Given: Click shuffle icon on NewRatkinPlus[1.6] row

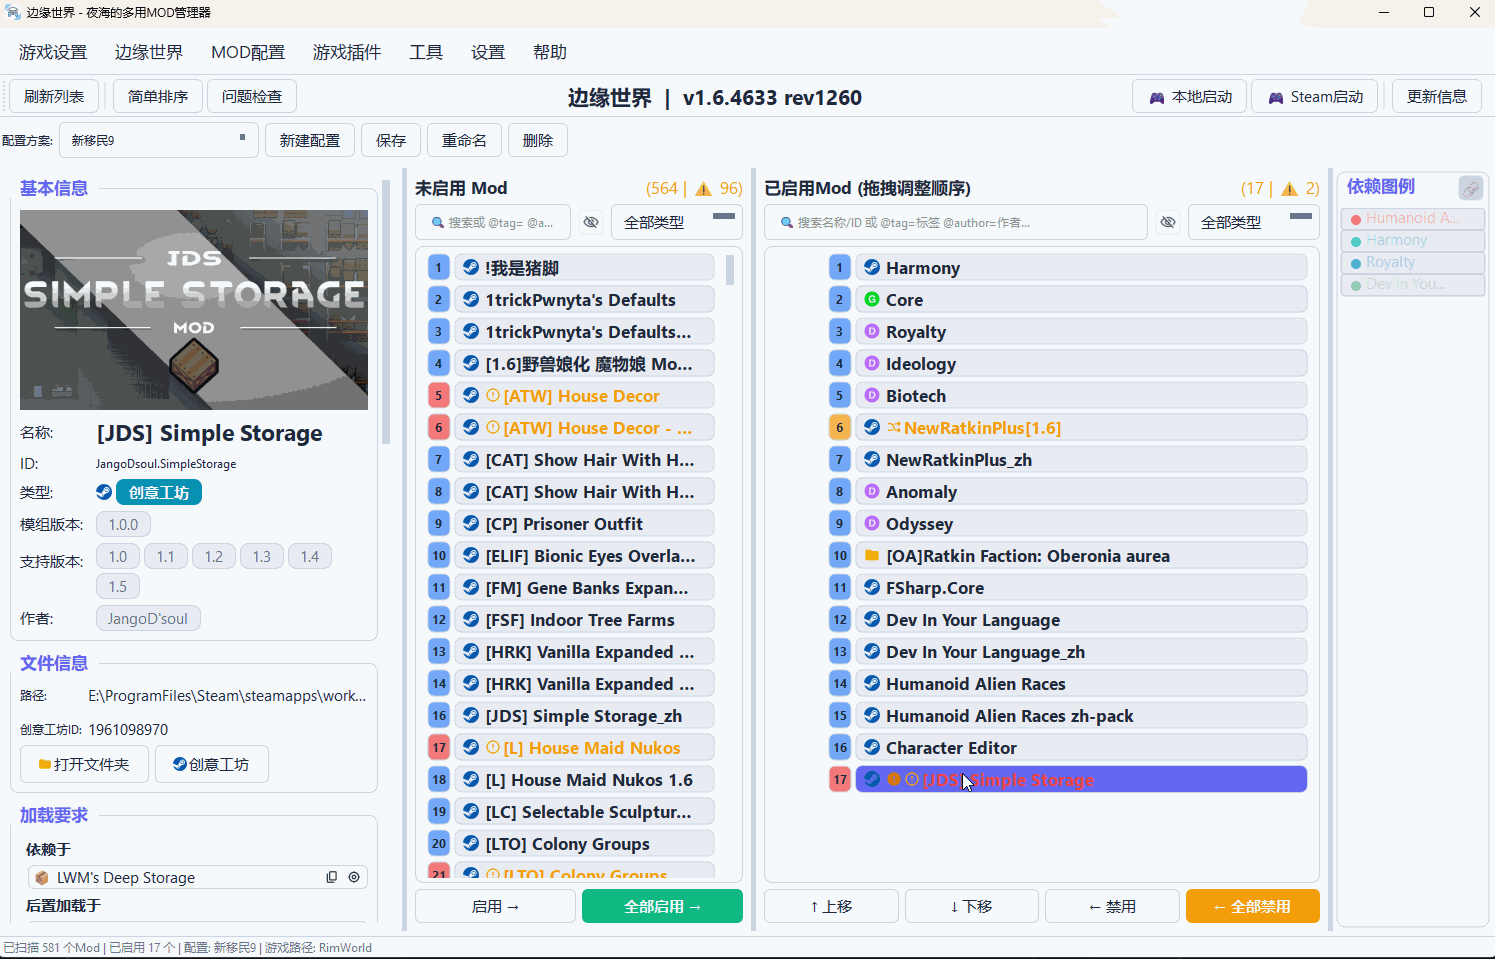Looking at the screenshot, I should click(x=894, y=427).
